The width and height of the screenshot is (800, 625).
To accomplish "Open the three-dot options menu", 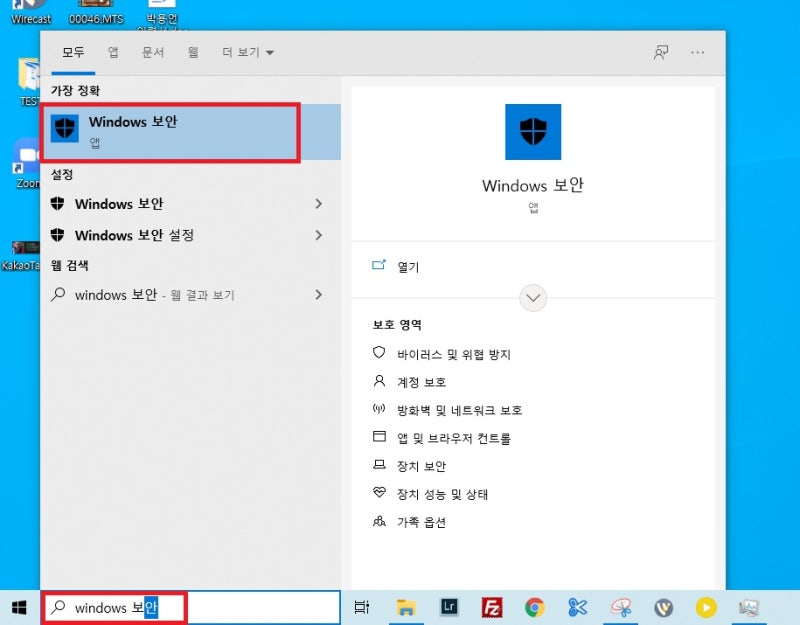I will pyautogui.click(x=697, y=52).
